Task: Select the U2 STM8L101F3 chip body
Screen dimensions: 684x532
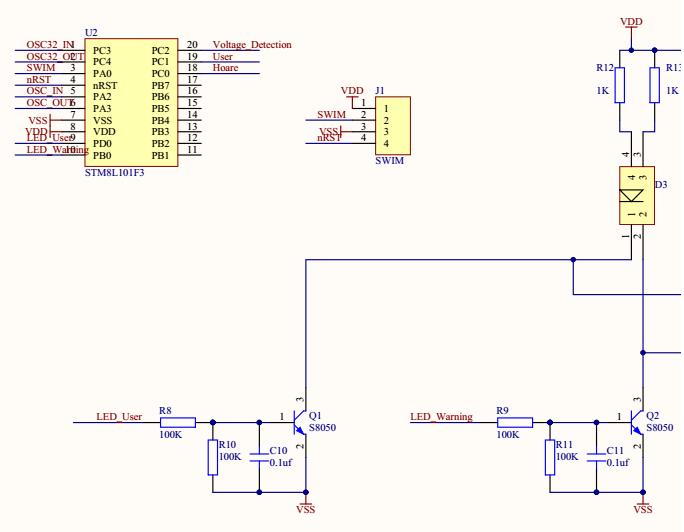Action: [131, 102]
